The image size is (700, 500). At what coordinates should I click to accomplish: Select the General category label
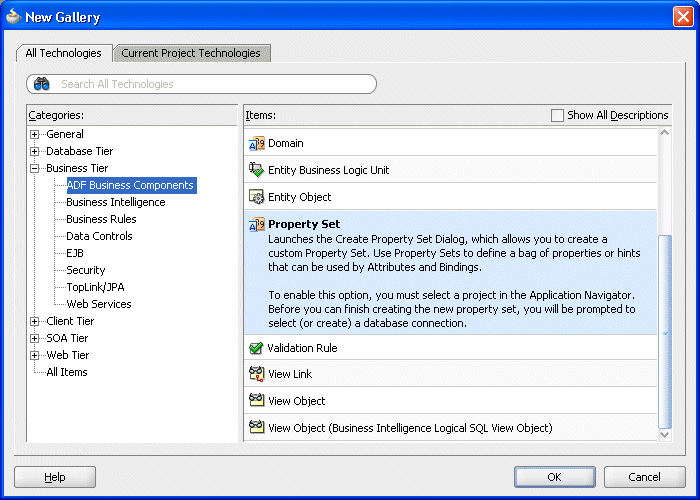pyautogui.click(x=65, y=134)
